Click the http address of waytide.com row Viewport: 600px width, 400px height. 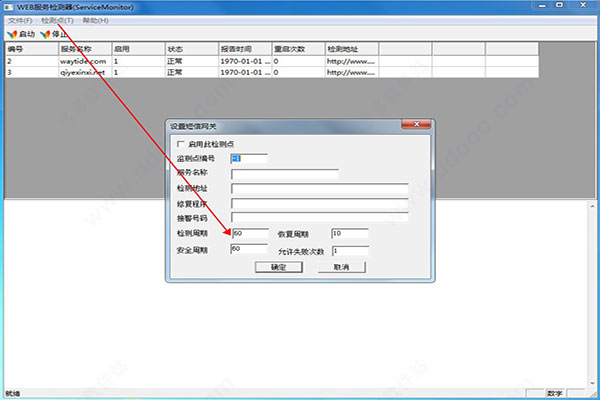point(351,61)
